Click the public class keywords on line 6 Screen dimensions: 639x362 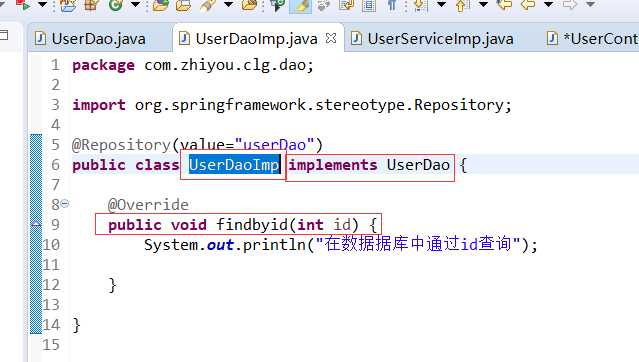pos(126,165)
